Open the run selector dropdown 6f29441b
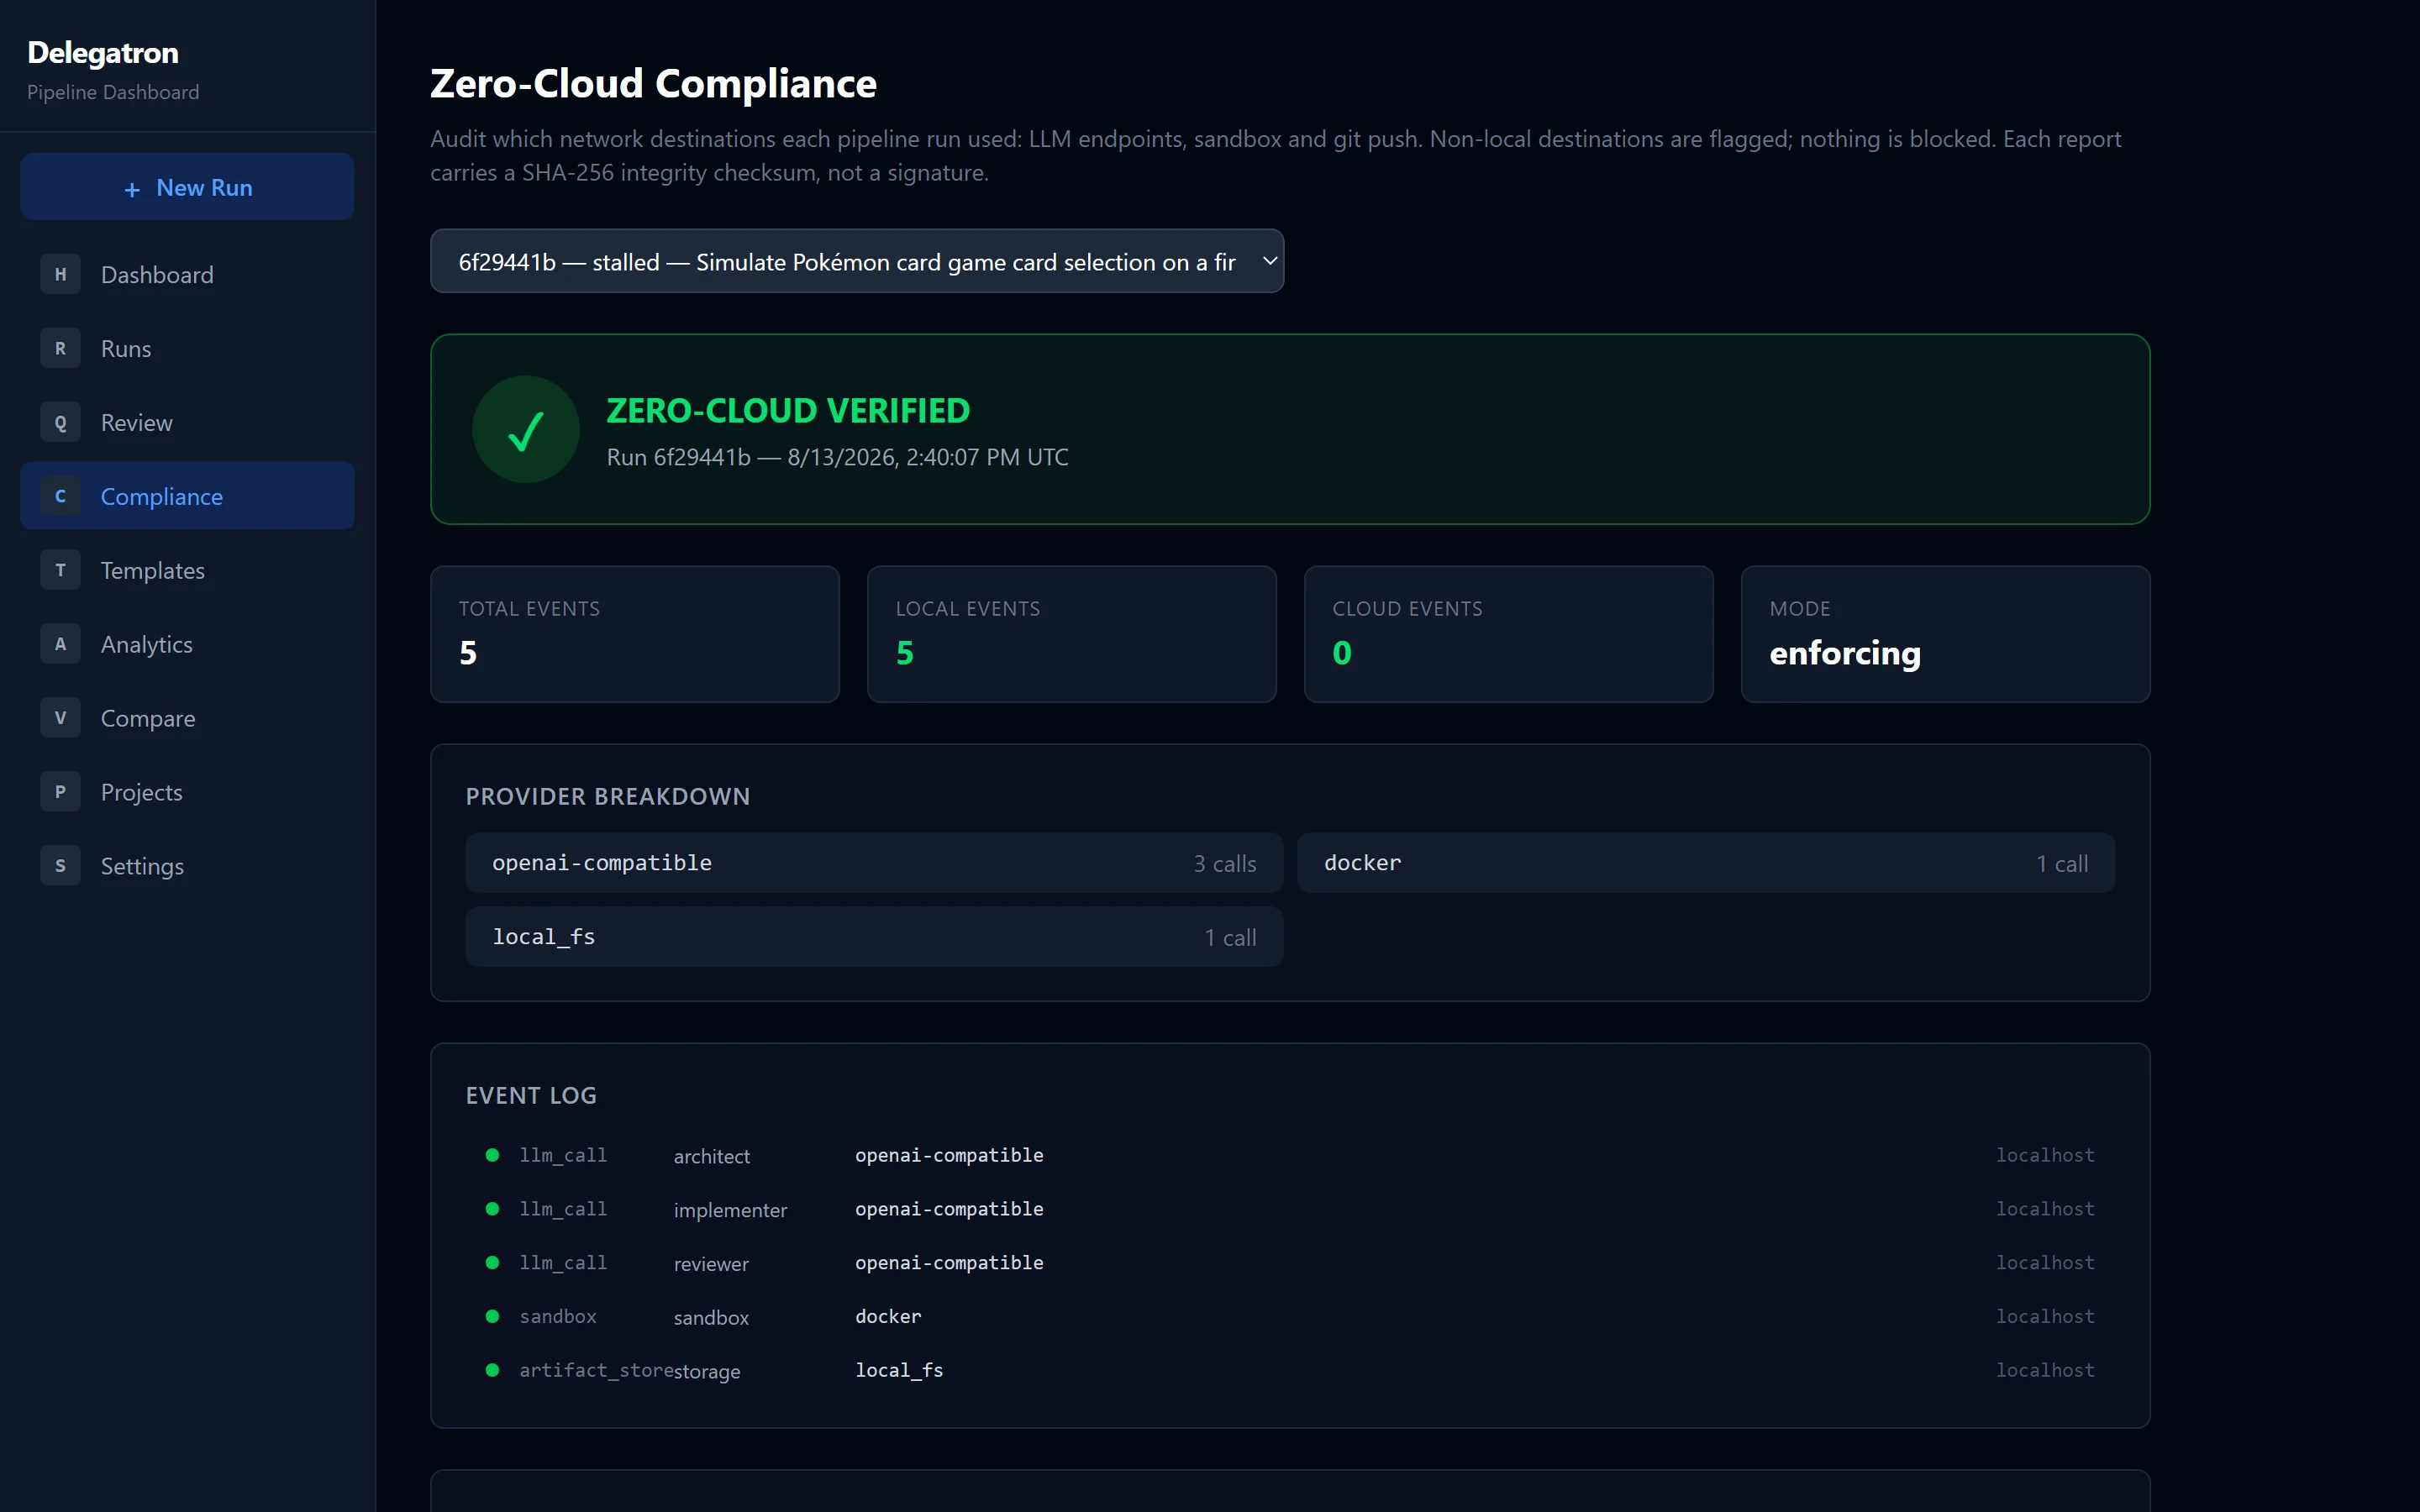2420x1512 pixels. (857, 261)
